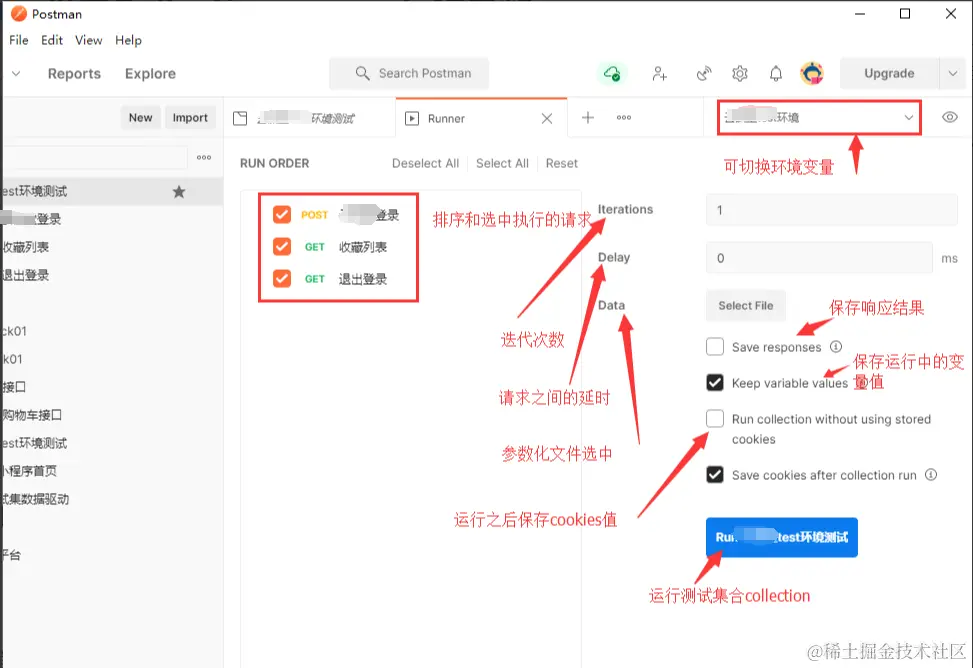Uncheck the GET 收藏列表 request checkbox

tap(282, 246)
